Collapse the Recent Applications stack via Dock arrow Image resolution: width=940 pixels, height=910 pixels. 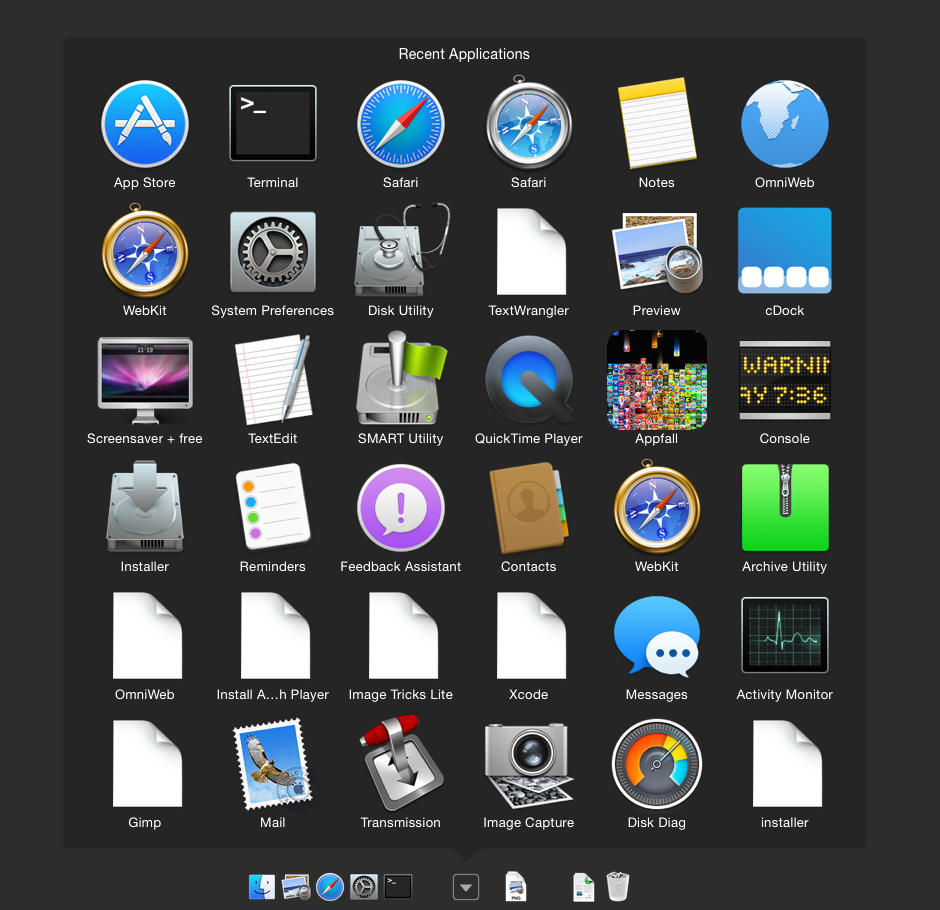pyautogui.click(x=466, y=887)
